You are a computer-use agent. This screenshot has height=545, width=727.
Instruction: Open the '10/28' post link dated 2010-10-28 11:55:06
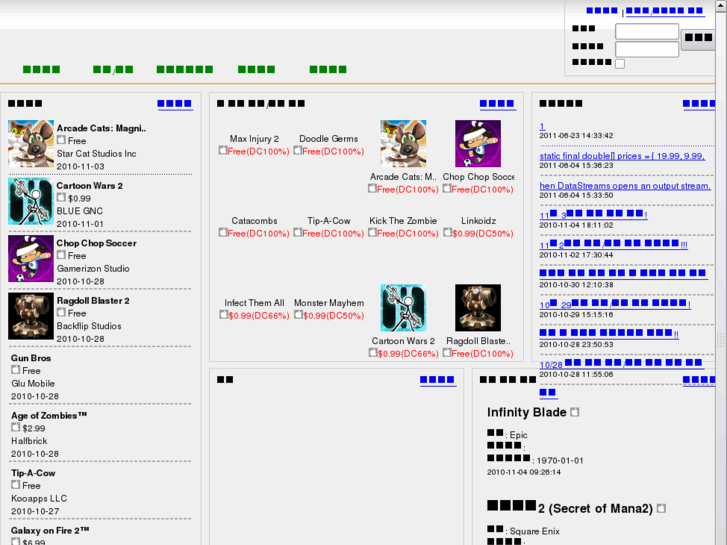621,364
